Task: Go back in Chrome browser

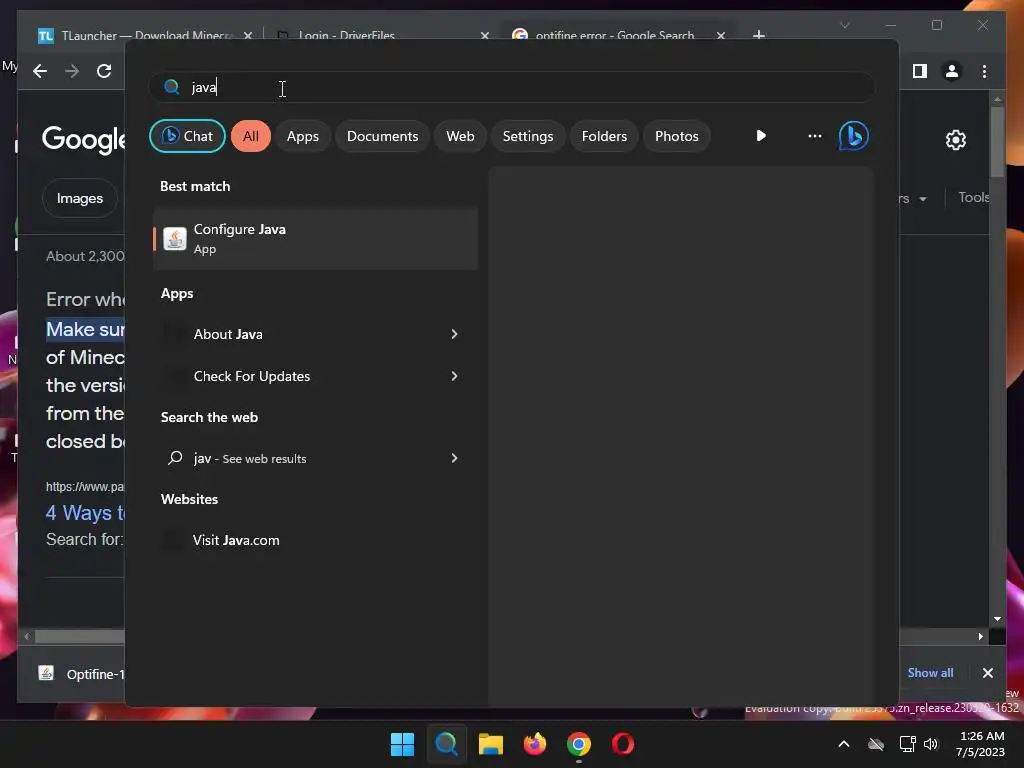Action: point(40,71)
